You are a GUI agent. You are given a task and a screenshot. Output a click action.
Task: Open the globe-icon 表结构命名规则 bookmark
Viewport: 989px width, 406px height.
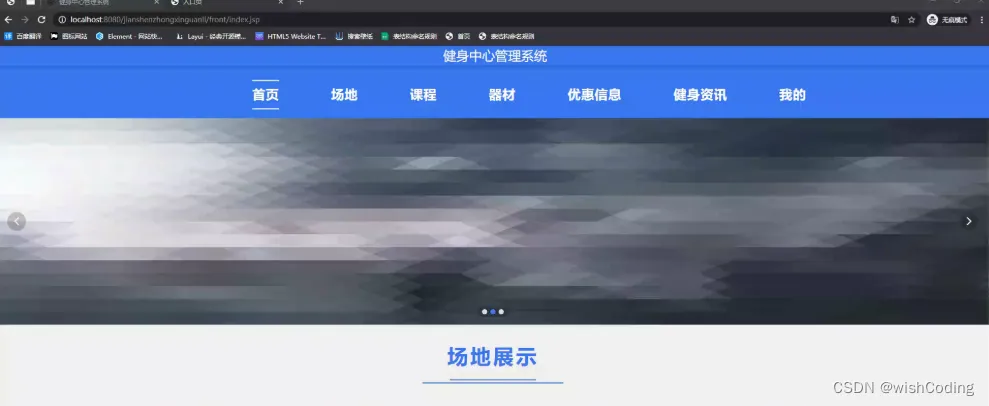506,37
